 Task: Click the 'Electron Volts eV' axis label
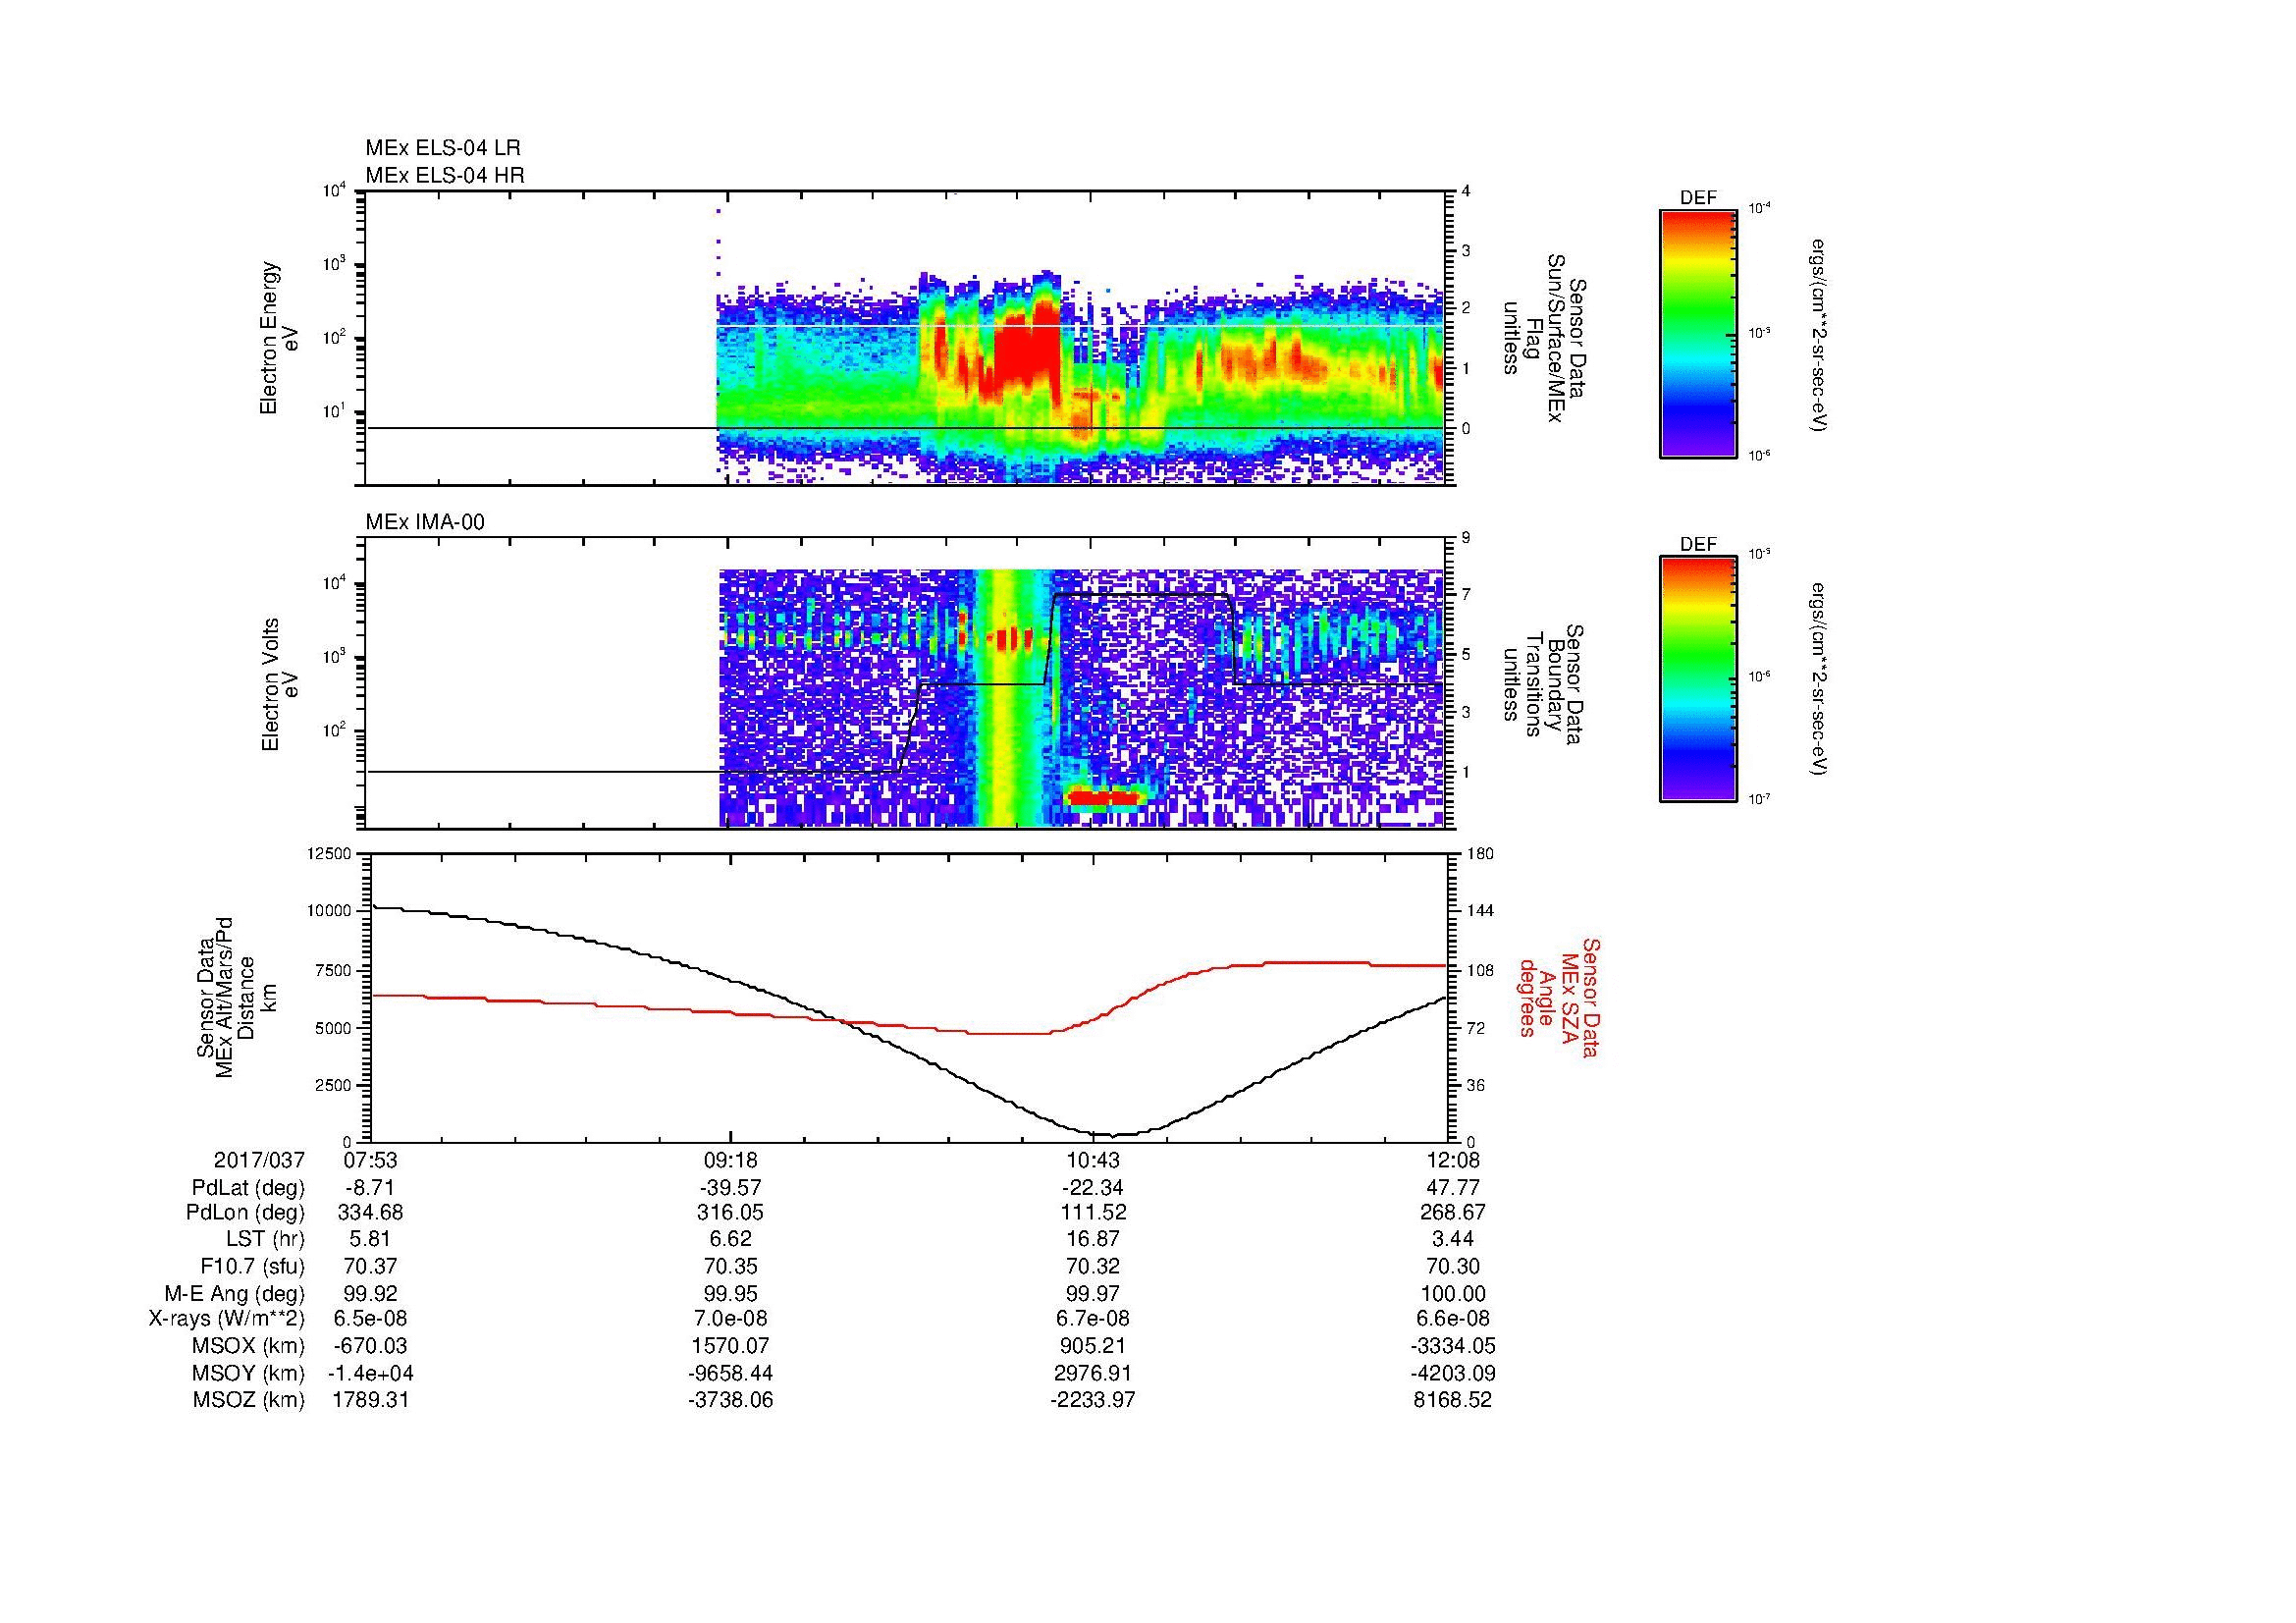point(279,684)
